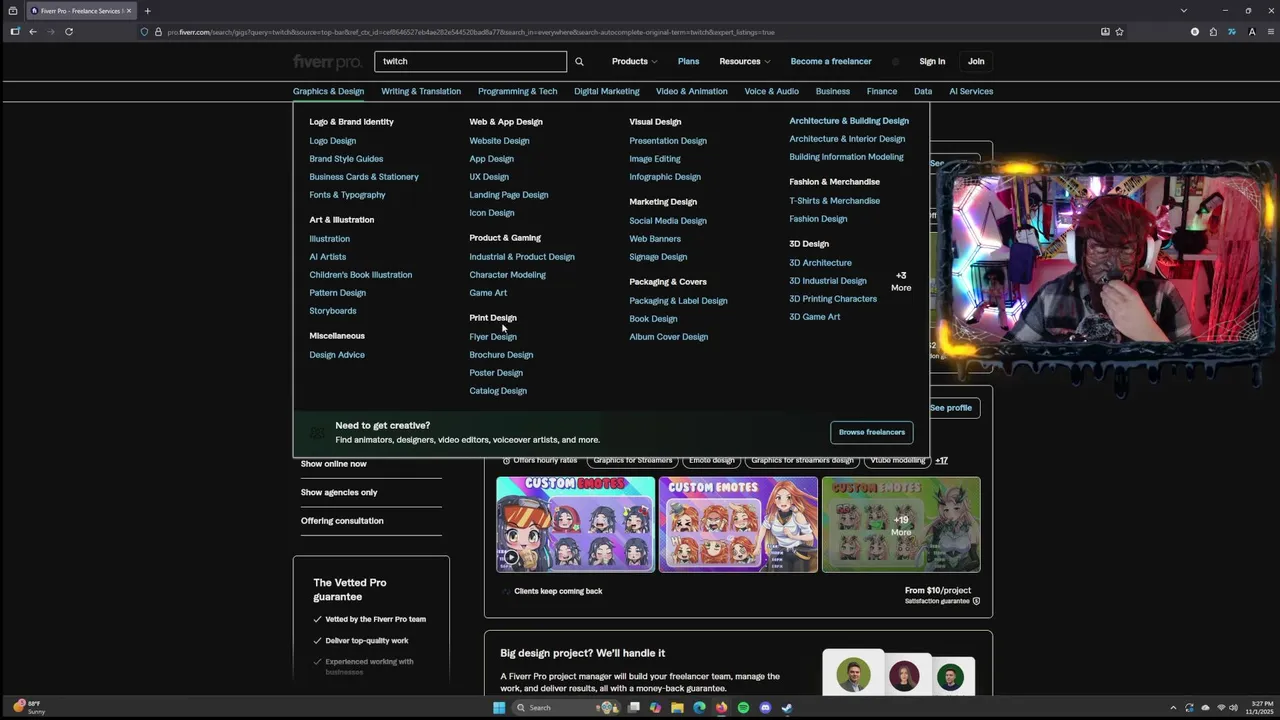Open the browser tab list dropdown
This screenshot has width=1280, height=720.
click(1183, 11)
